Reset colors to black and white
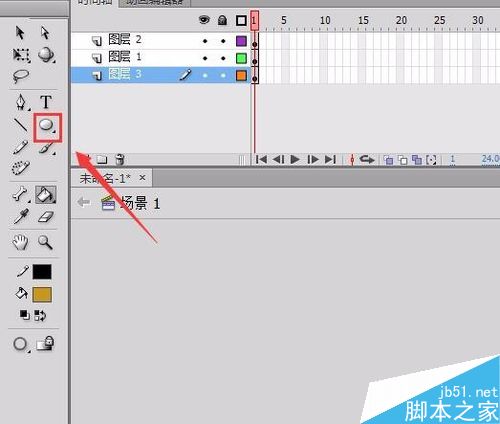 coord(24,315)
